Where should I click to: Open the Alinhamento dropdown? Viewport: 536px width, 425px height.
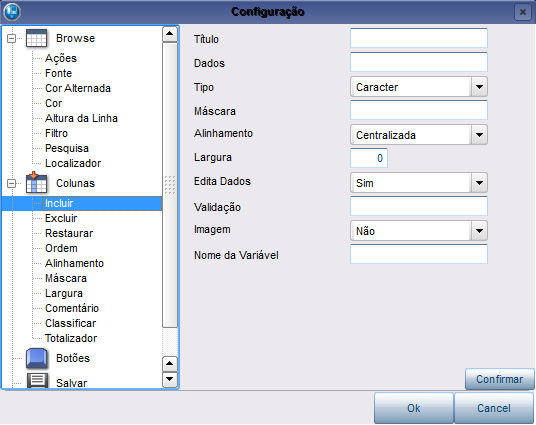(x=479, y=135)
